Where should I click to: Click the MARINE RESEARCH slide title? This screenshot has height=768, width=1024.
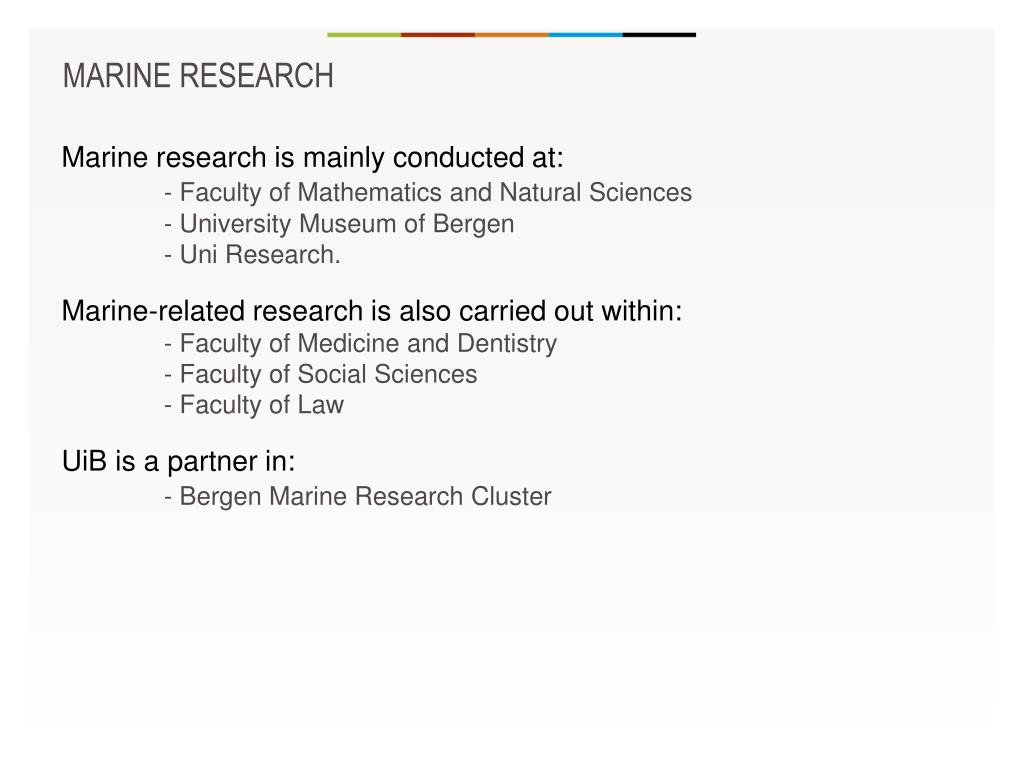(x=198, y=76)
